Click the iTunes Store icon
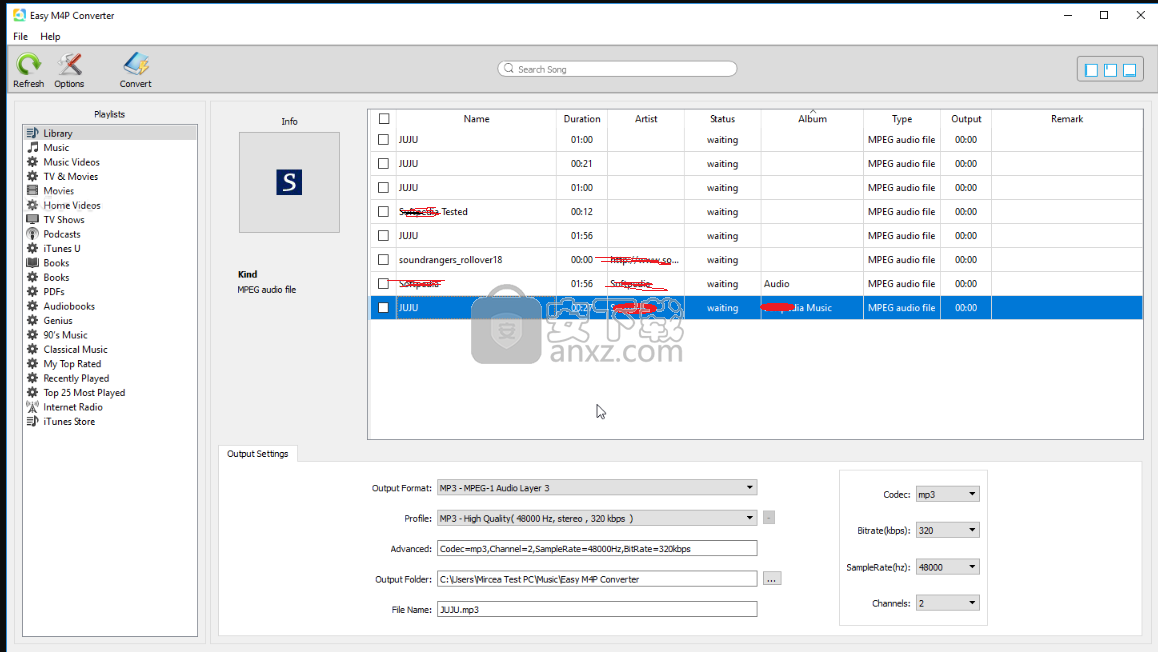The image size is (1158, 652). [32, 421]
